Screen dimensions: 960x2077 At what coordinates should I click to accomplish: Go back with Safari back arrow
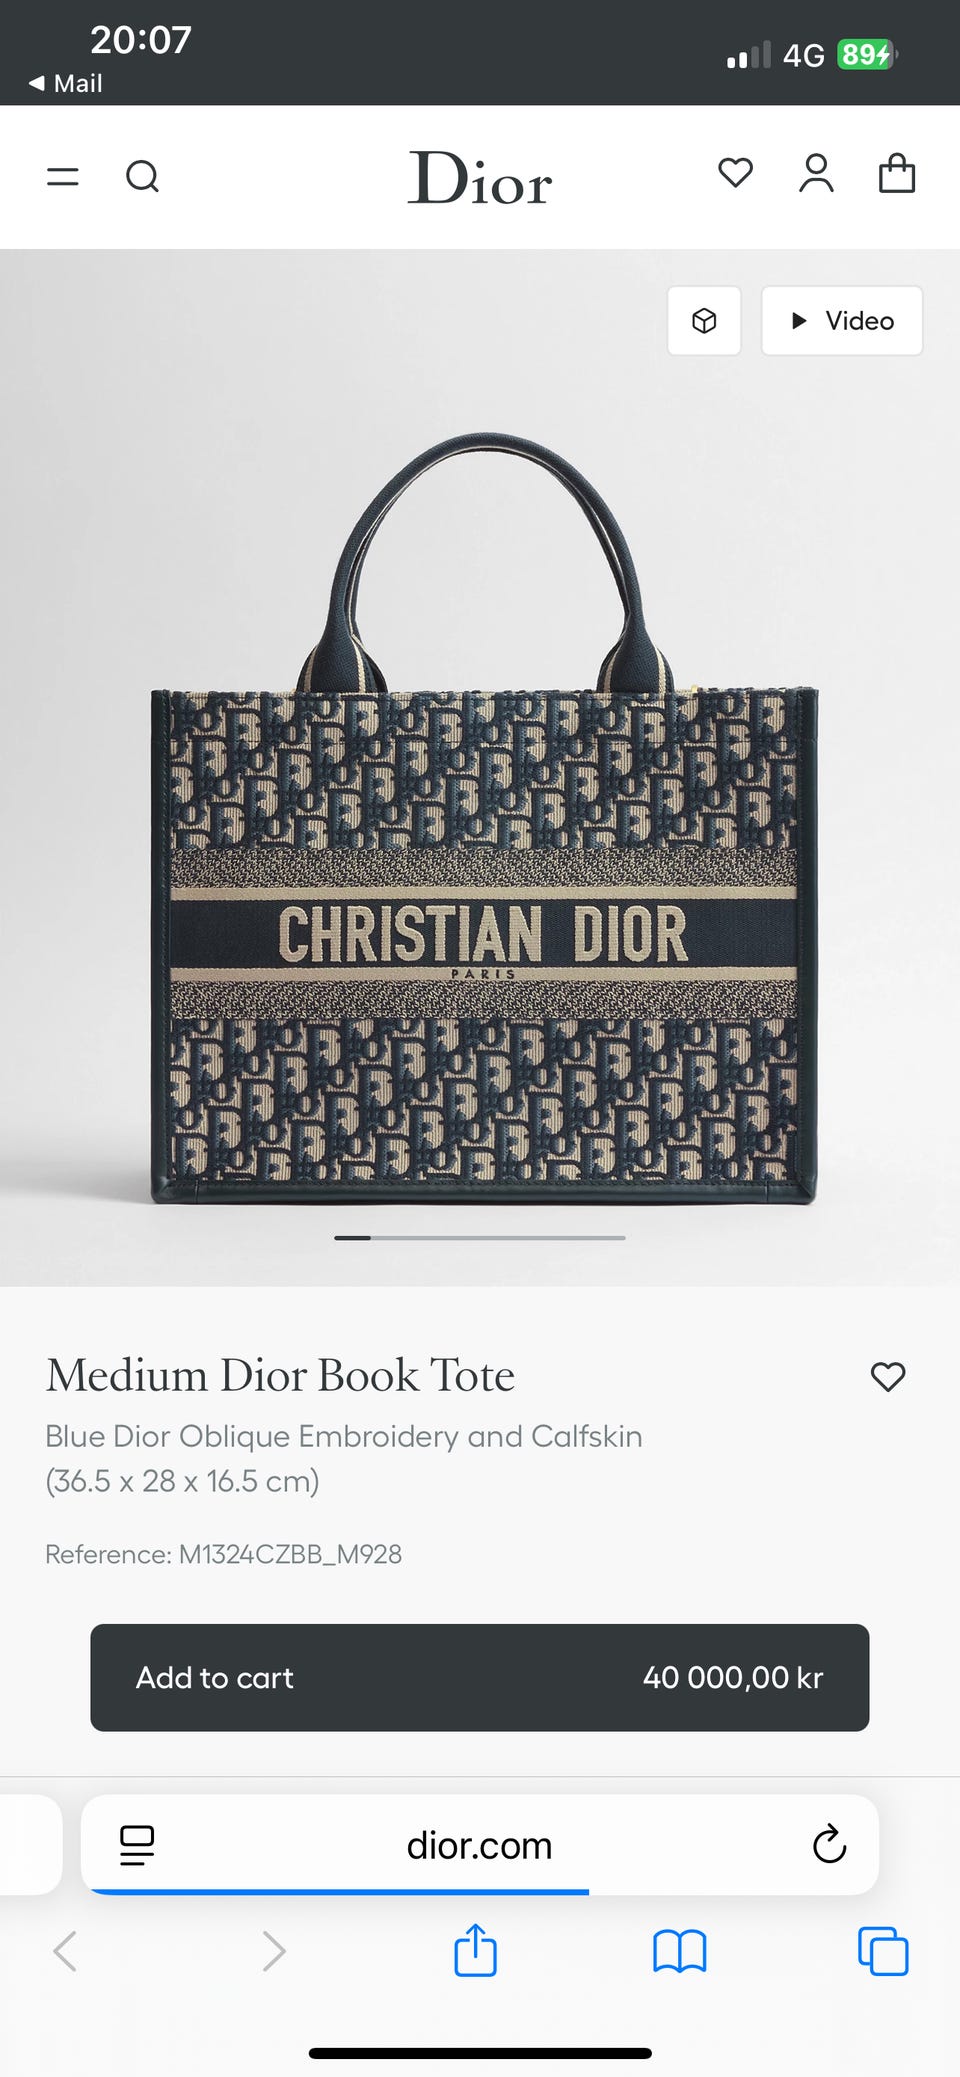click(x=65, y=1951)
